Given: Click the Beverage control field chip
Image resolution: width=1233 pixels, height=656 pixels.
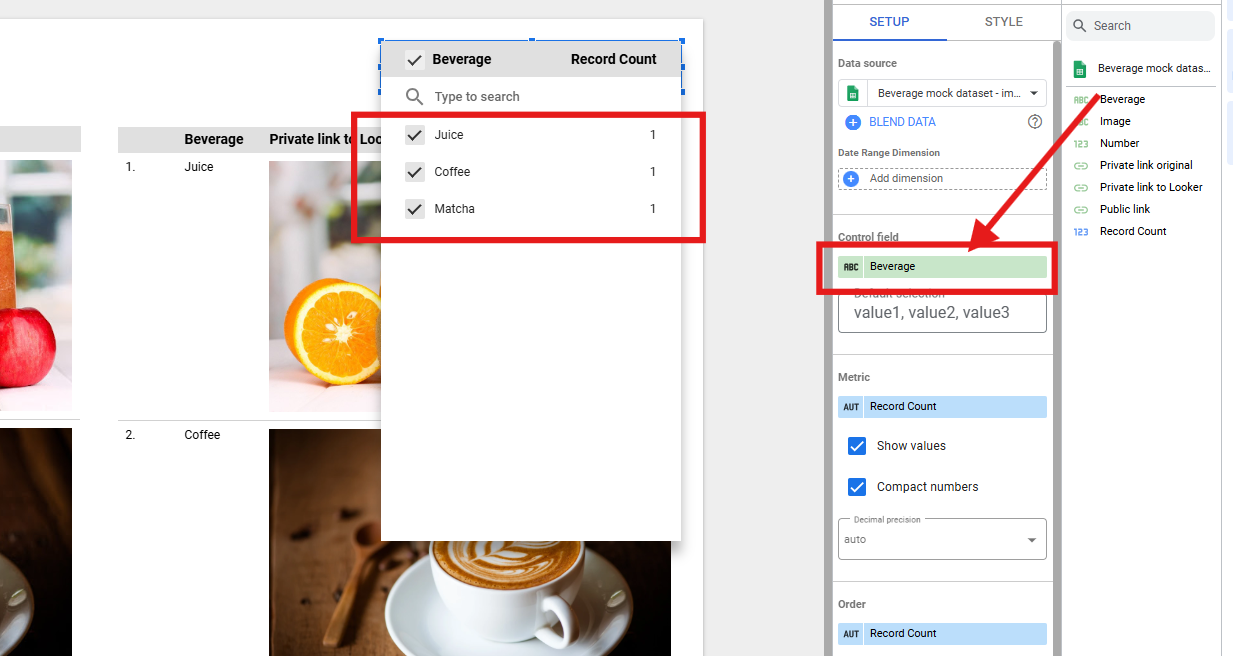Looking at the screenshot, I should click(942, 267).
